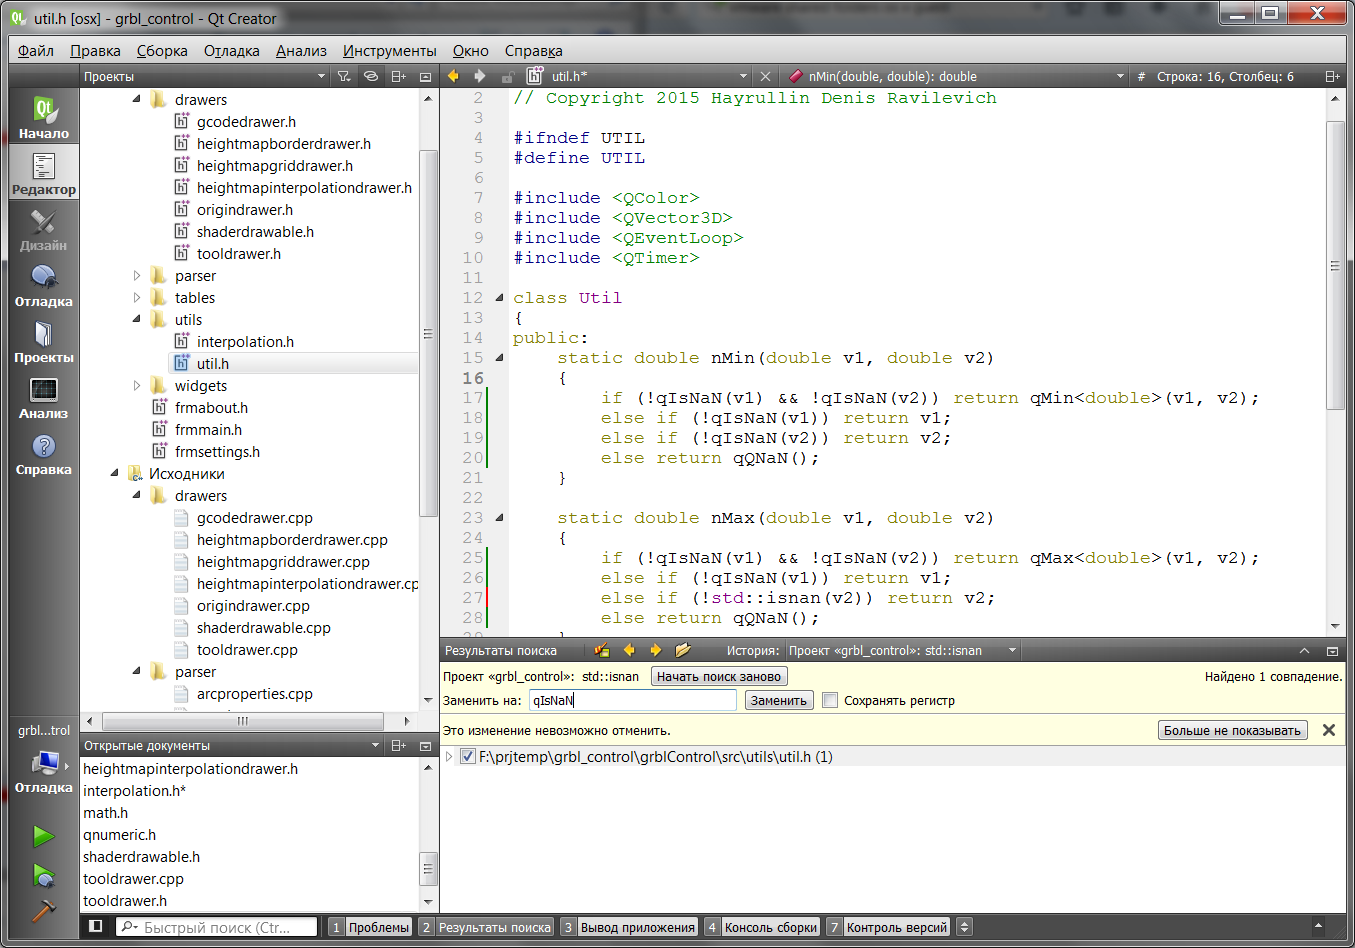This screenshot has height=948, width=1355.
Task: Filter the project tree
Action: [x=344, y=76]
